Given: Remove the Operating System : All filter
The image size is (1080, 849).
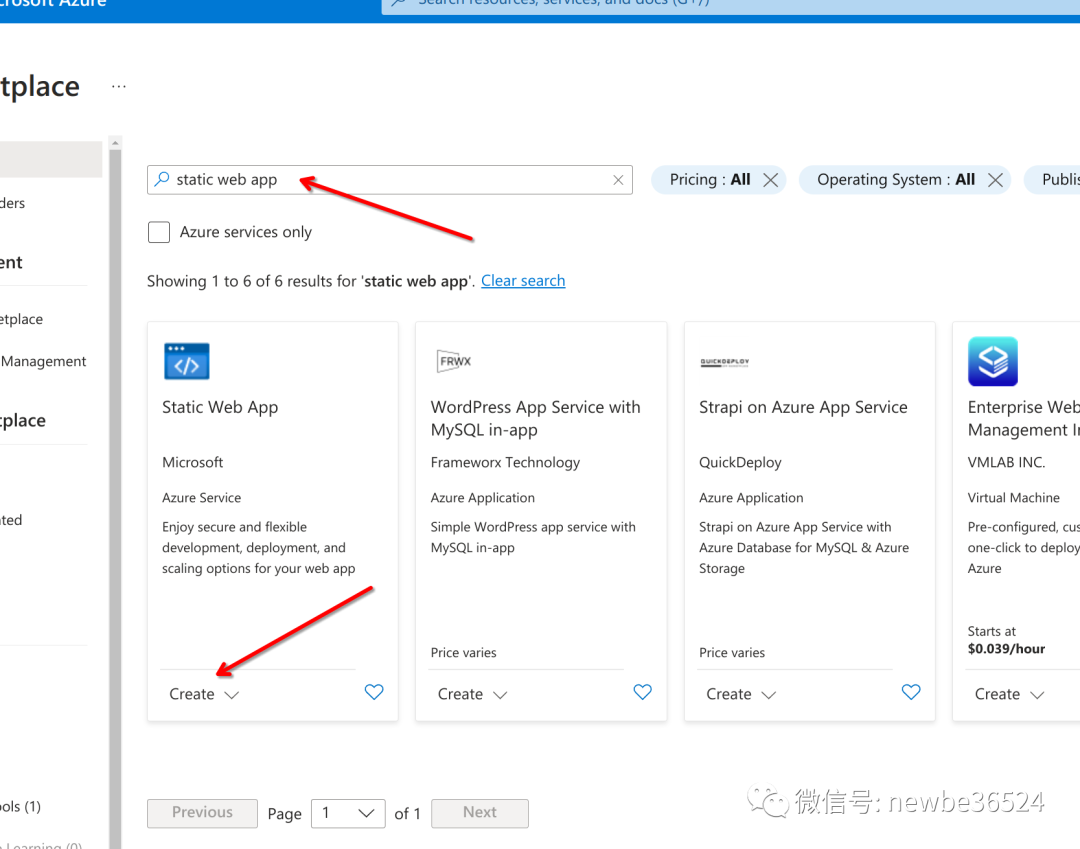Looking at the screenshot, I should pyautogui.click(x=995, y=180).
